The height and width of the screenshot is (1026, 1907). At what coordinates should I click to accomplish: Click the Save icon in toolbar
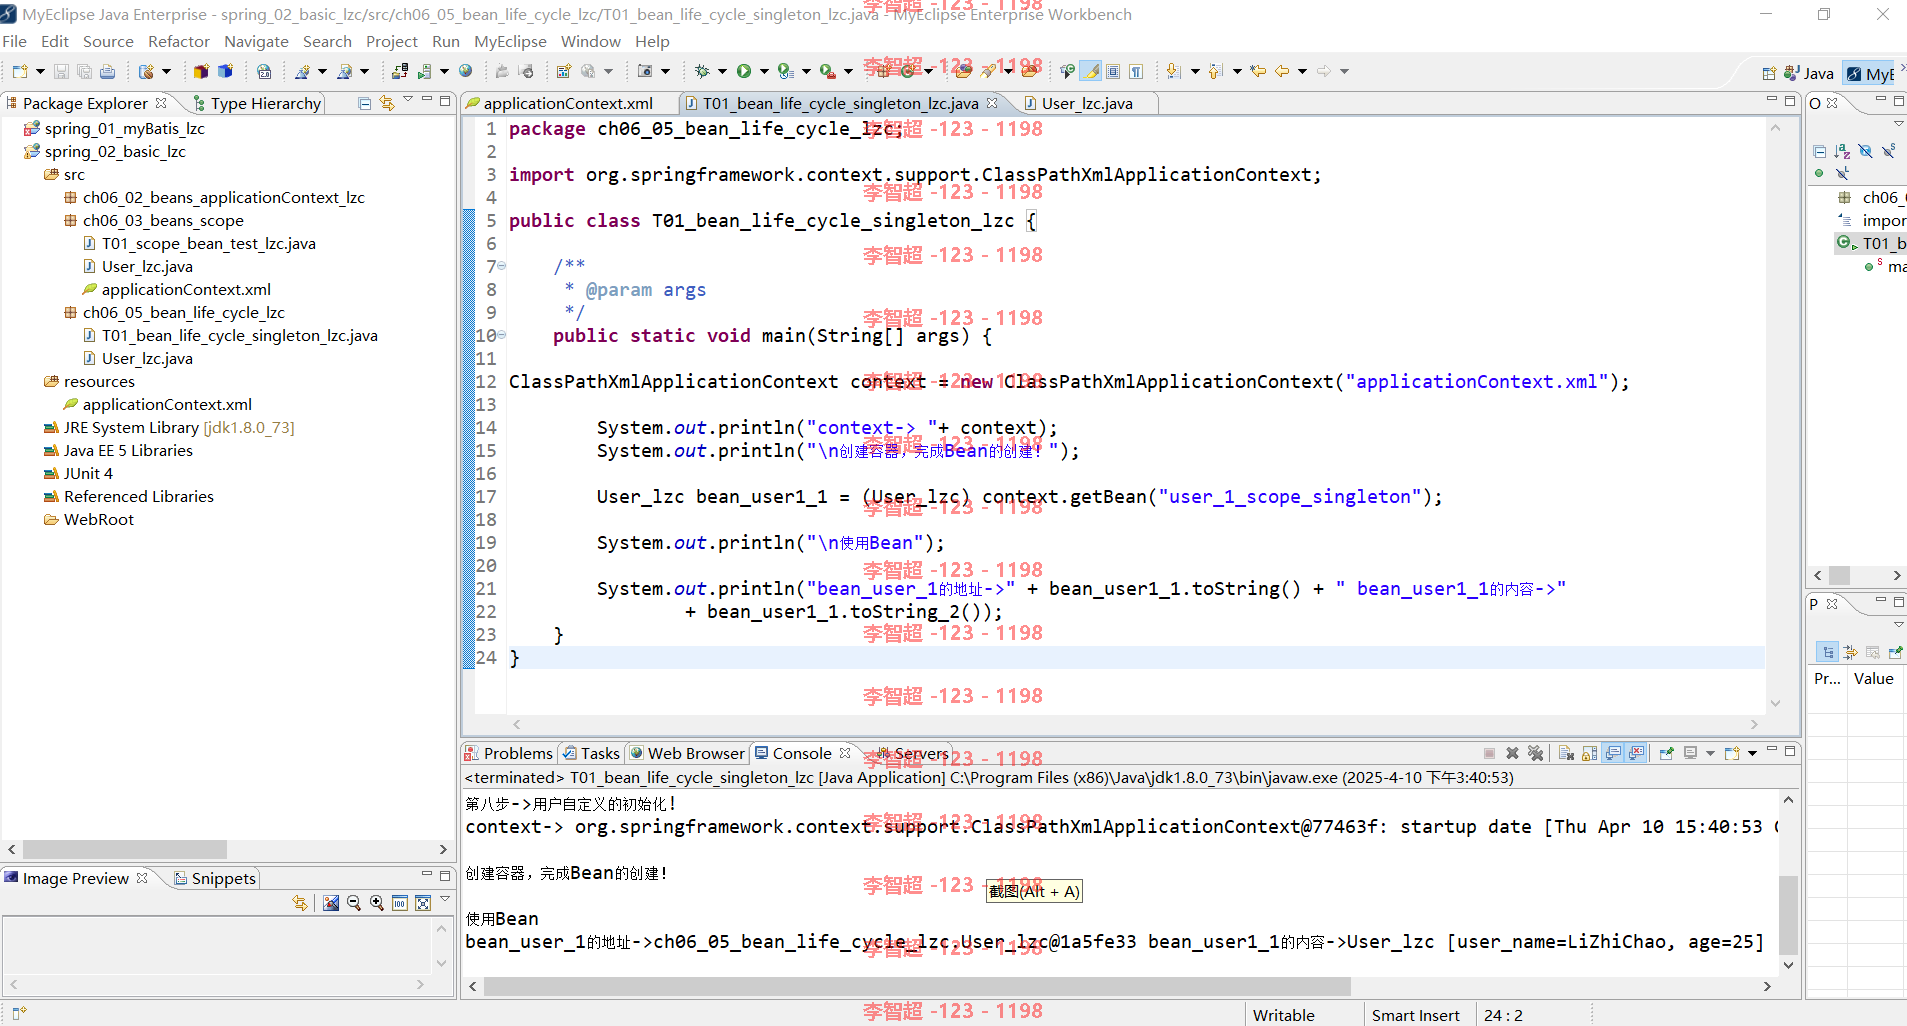coord(61,71)
